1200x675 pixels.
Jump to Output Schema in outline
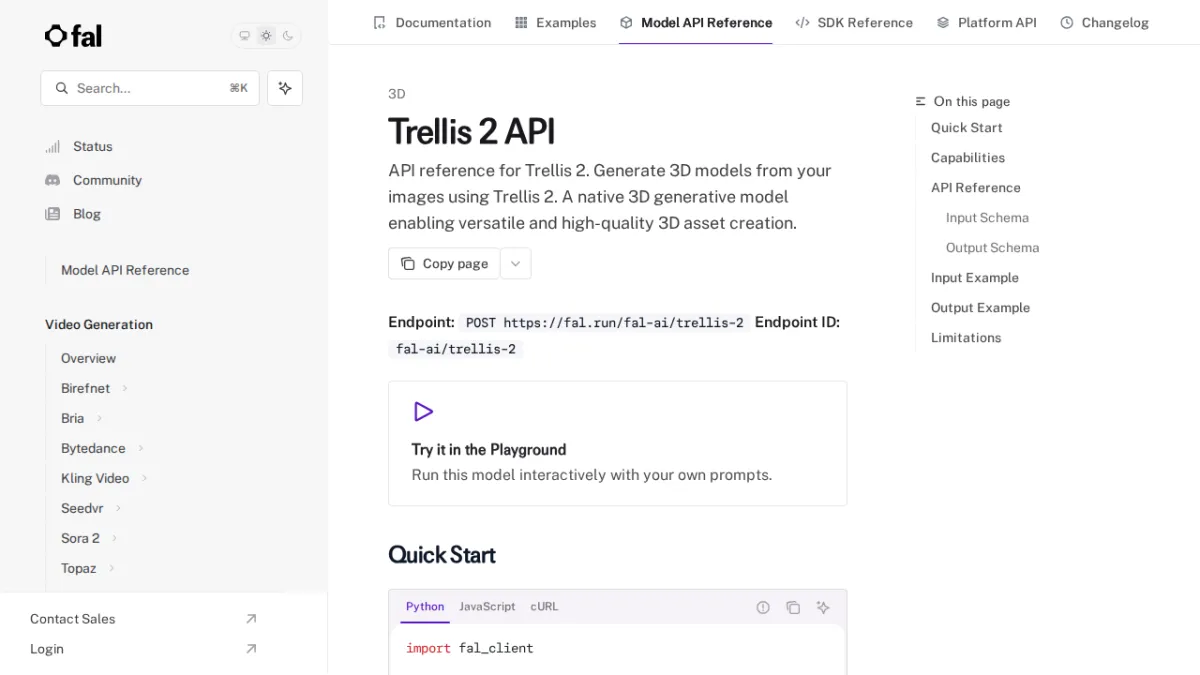[x=992, y=248]
